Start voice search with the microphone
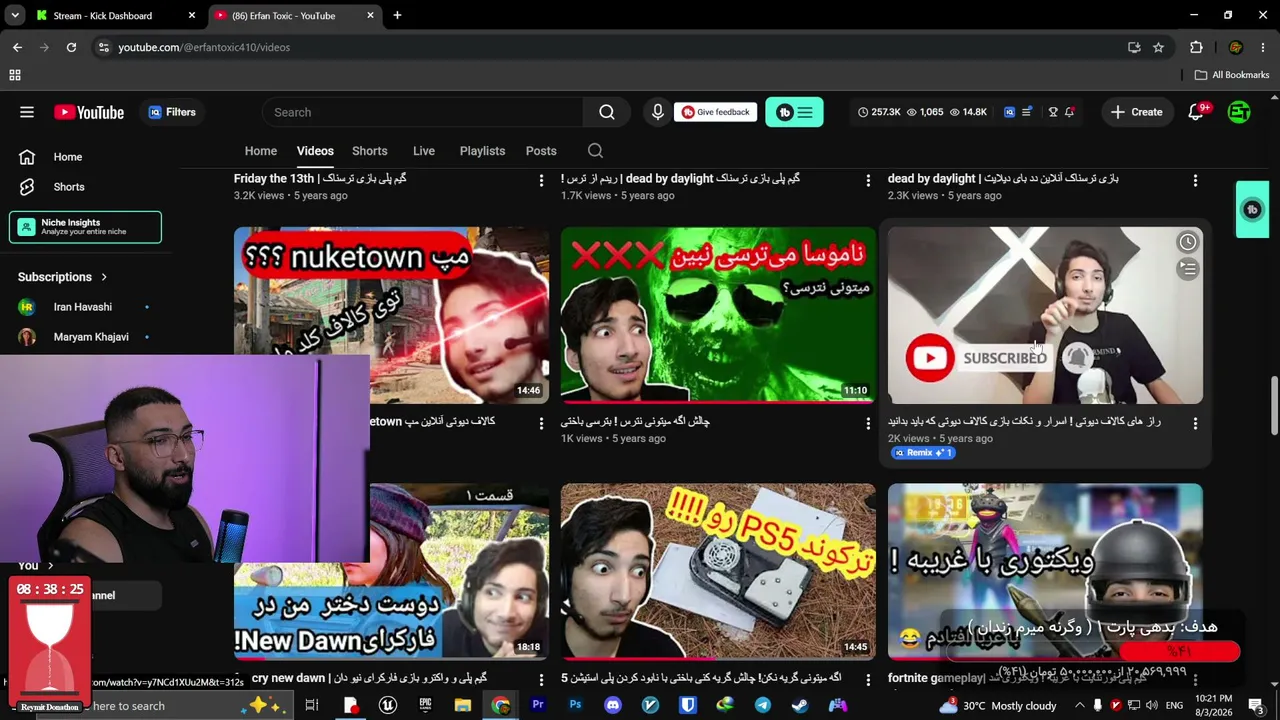Image resolution: width=1280 pixels, height=720 pixels. pos(657,112)
